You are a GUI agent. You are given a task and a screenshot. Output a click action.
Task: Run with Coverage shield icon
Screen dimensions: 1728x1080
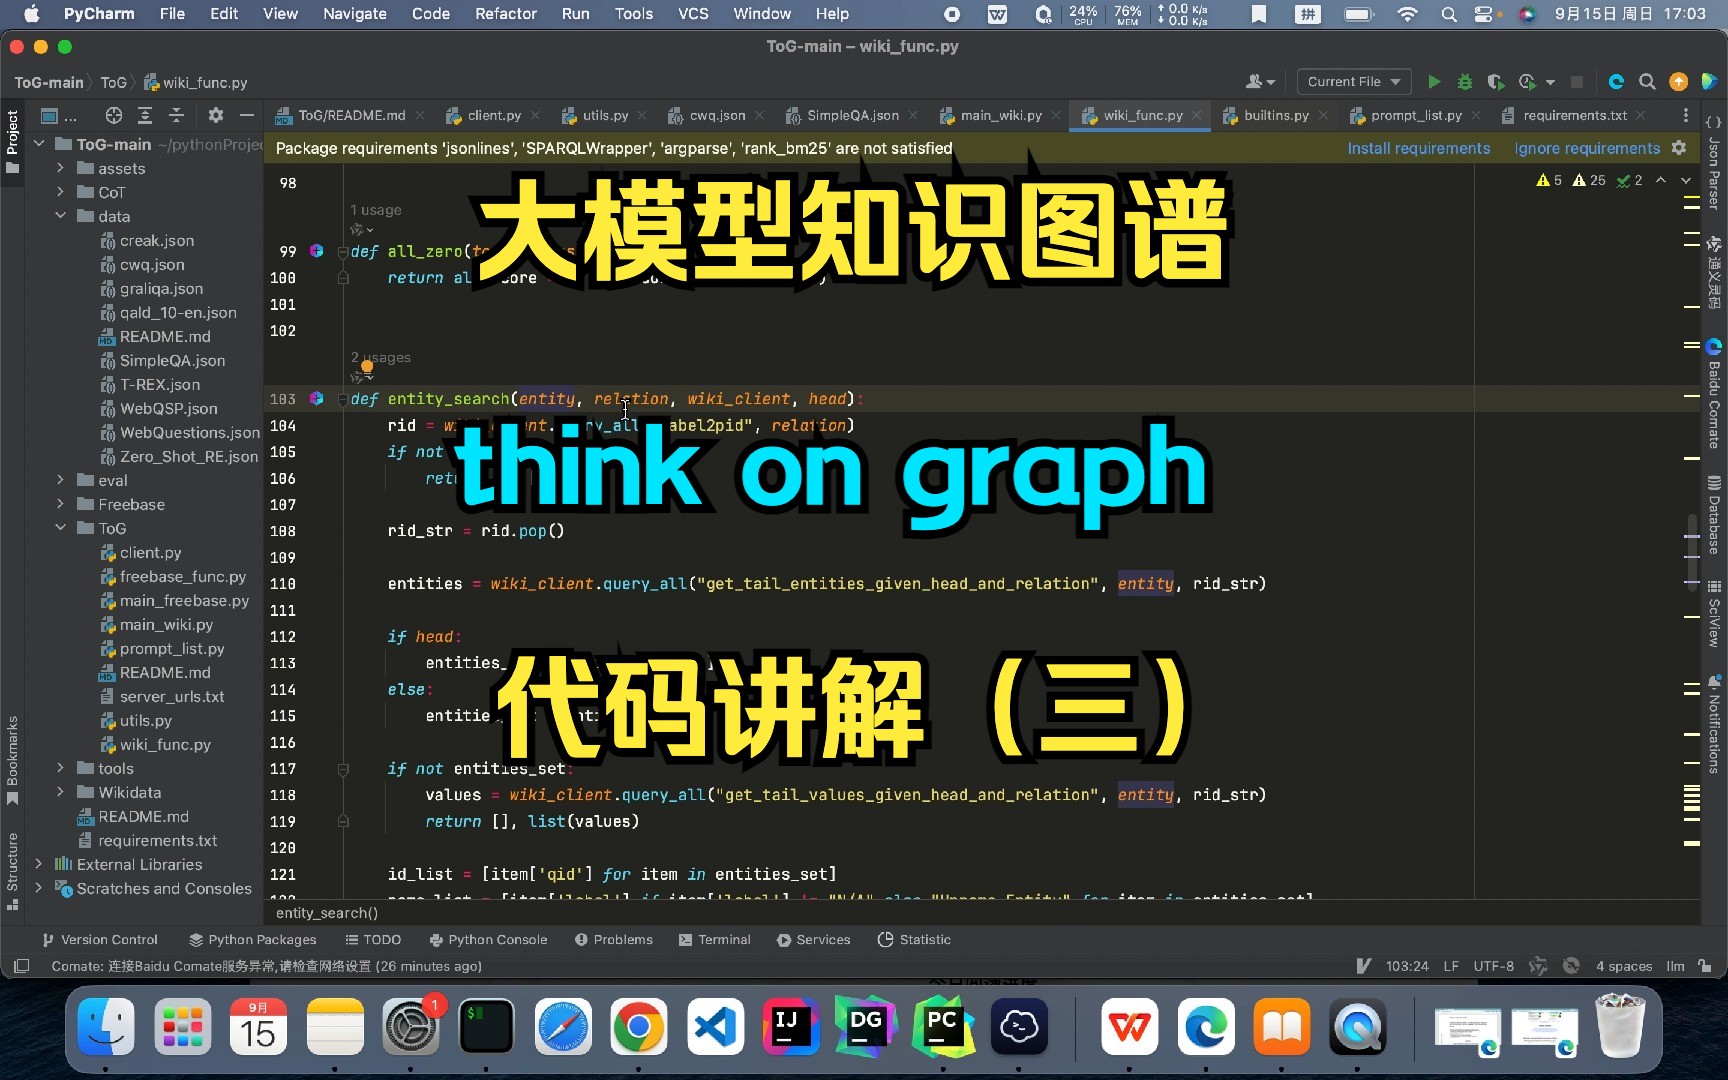(x=1495, y=82)
